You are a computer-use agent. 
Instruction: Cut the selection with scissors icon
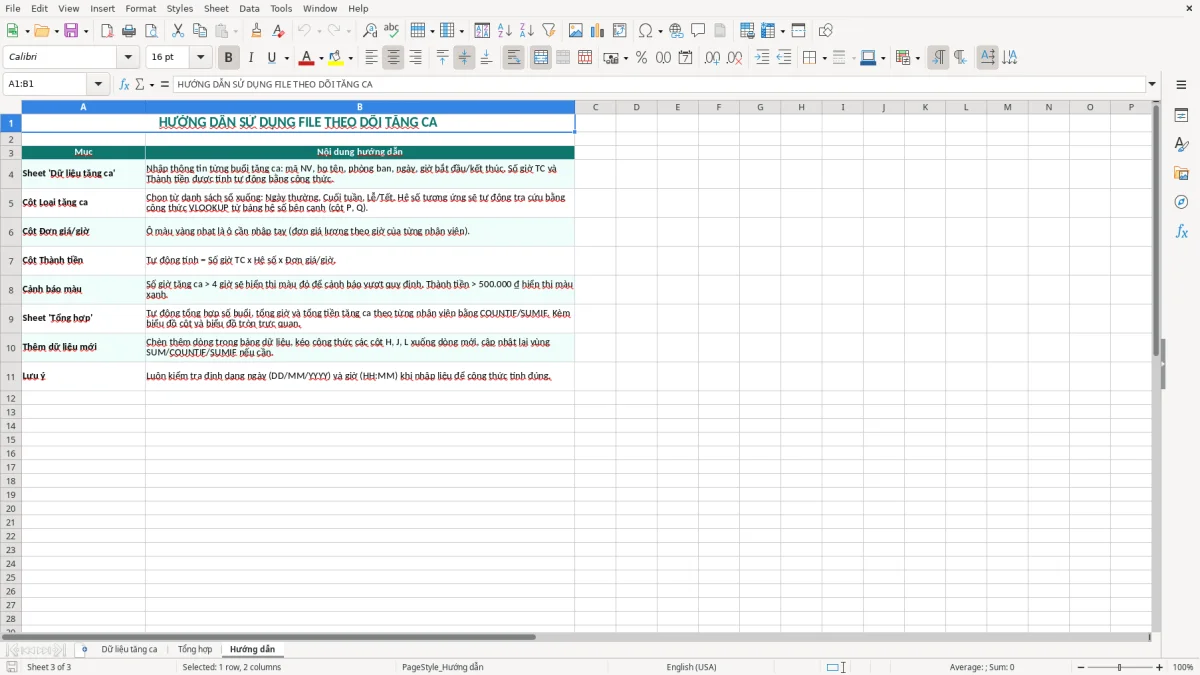(177, 31)
